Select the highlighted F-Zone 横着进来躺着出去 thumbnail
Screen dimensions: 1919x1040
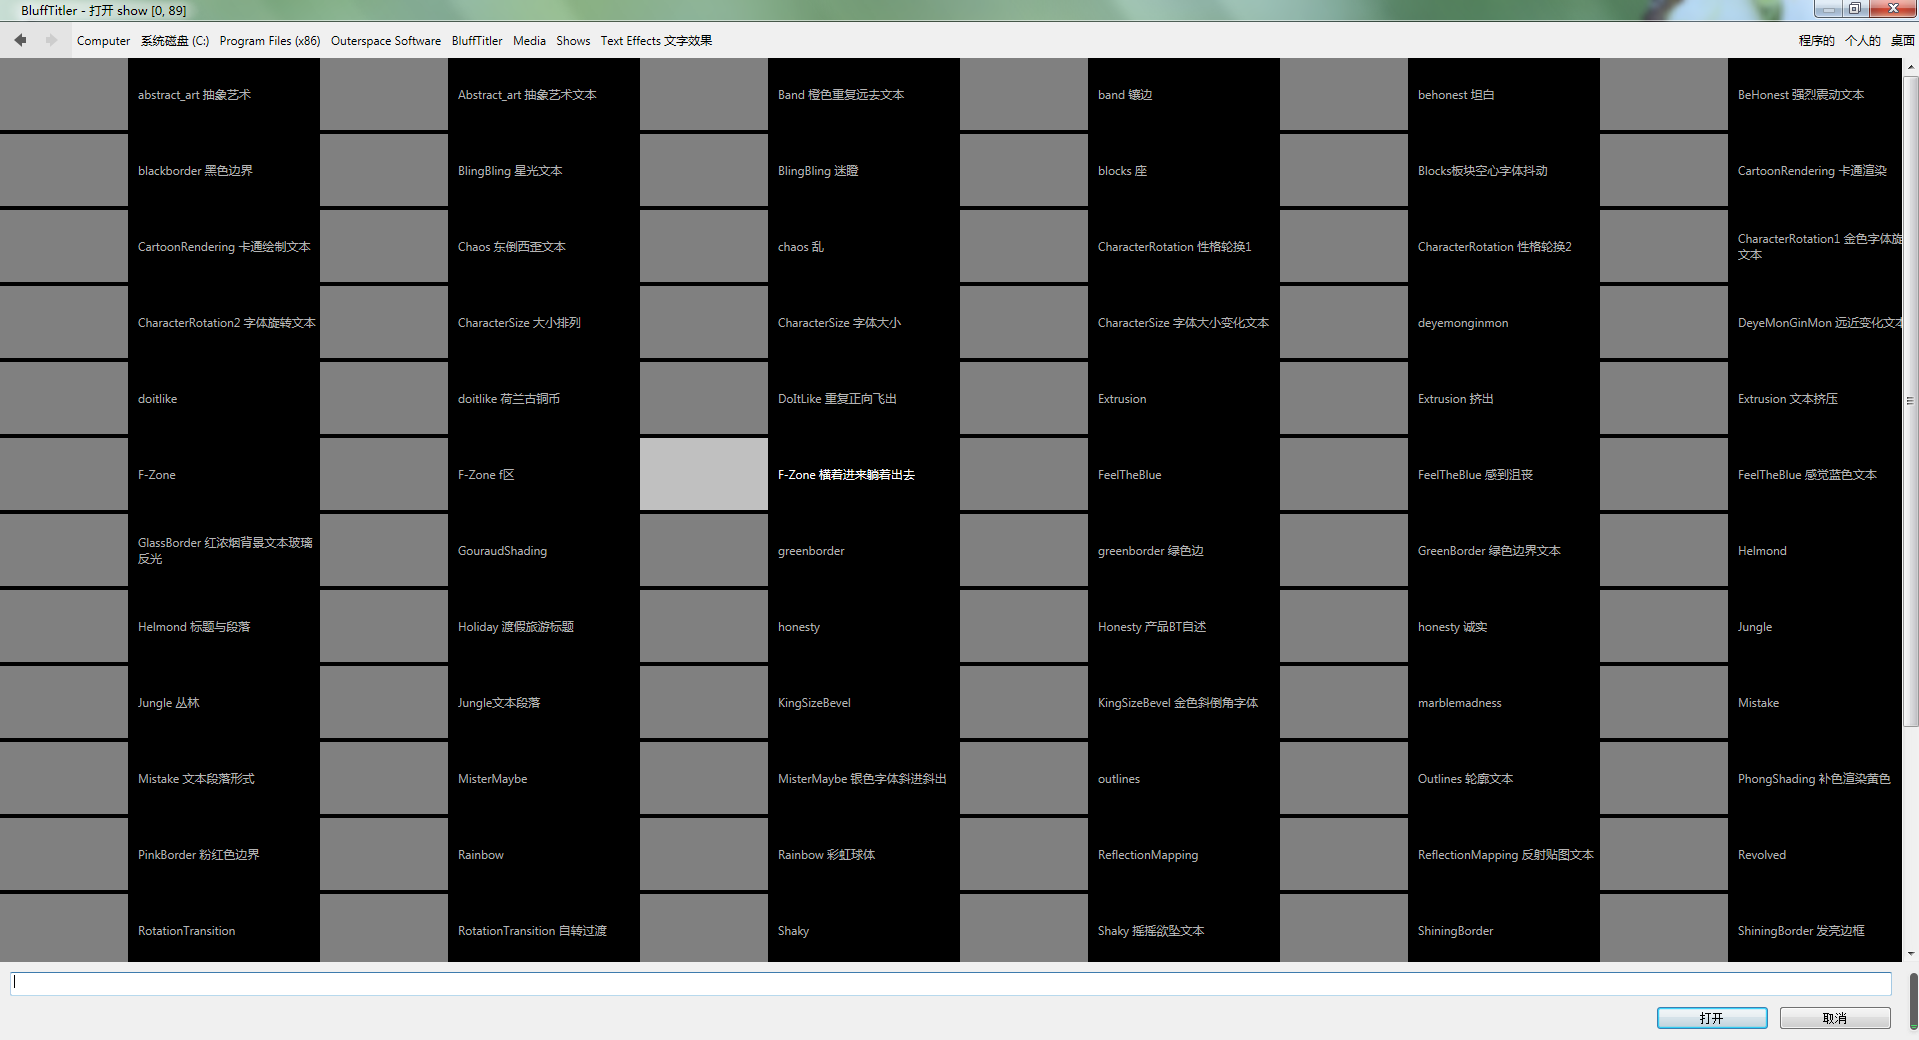coord(704,475)
